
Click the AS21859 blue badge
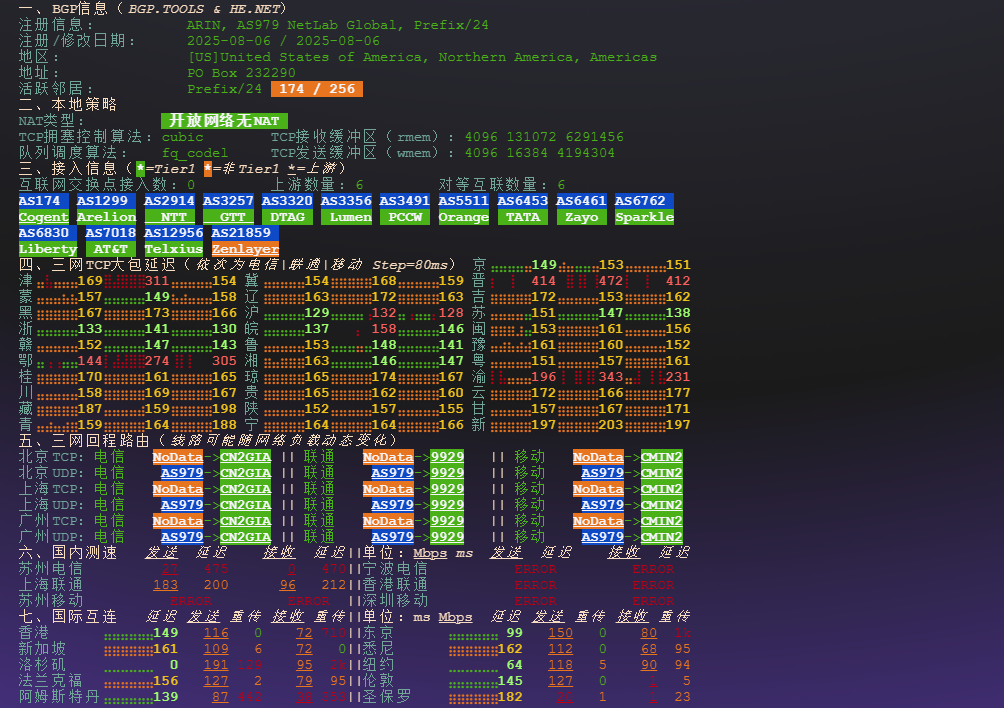245,233
